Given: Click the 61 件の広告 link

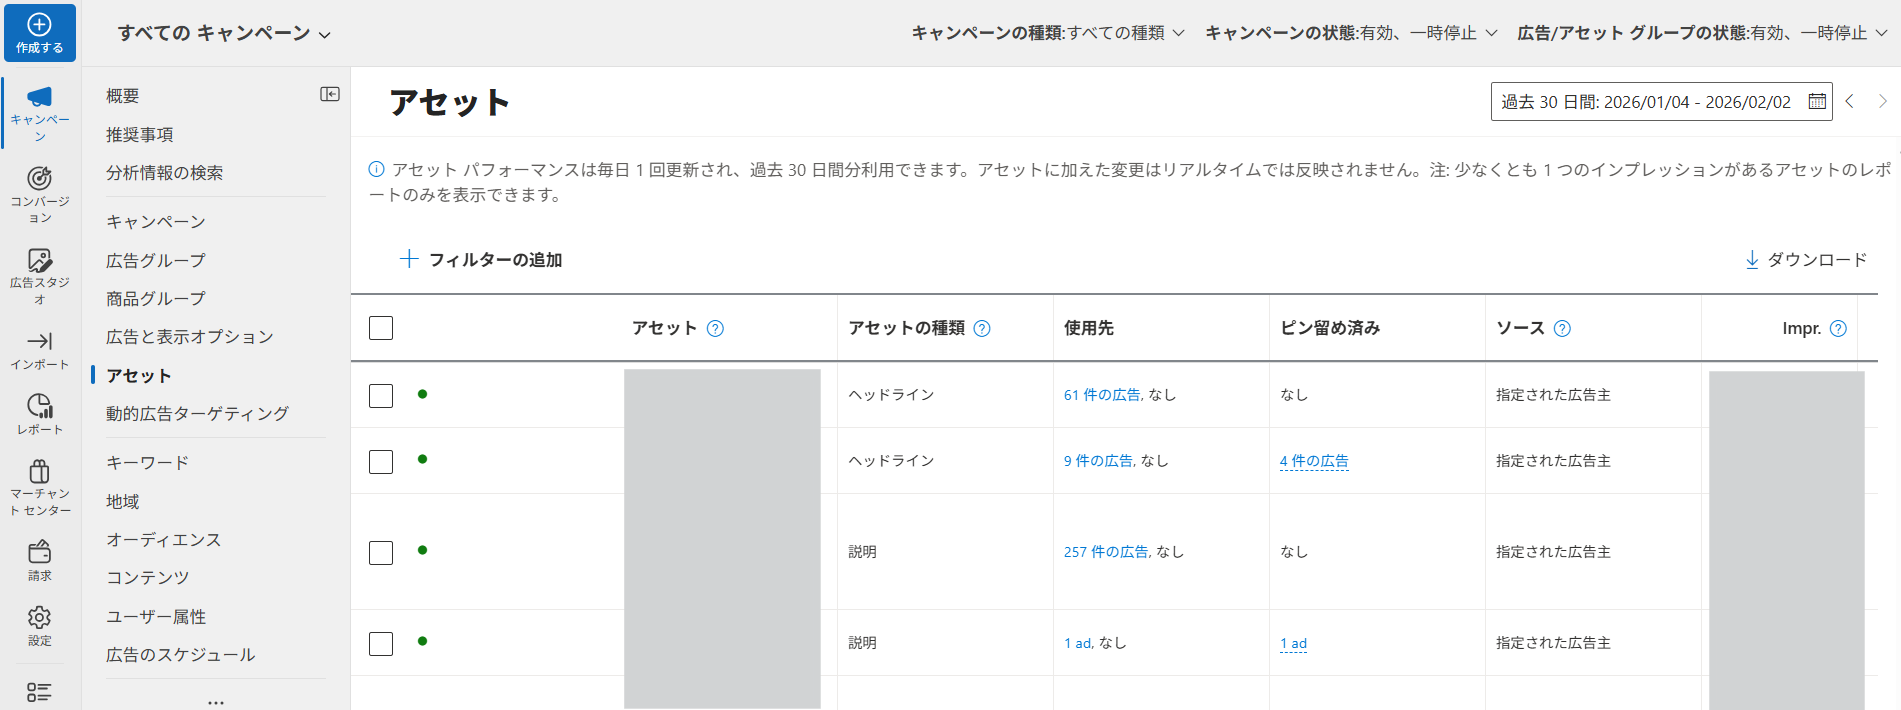Looking at the screenshot, I should [1102, 395].
